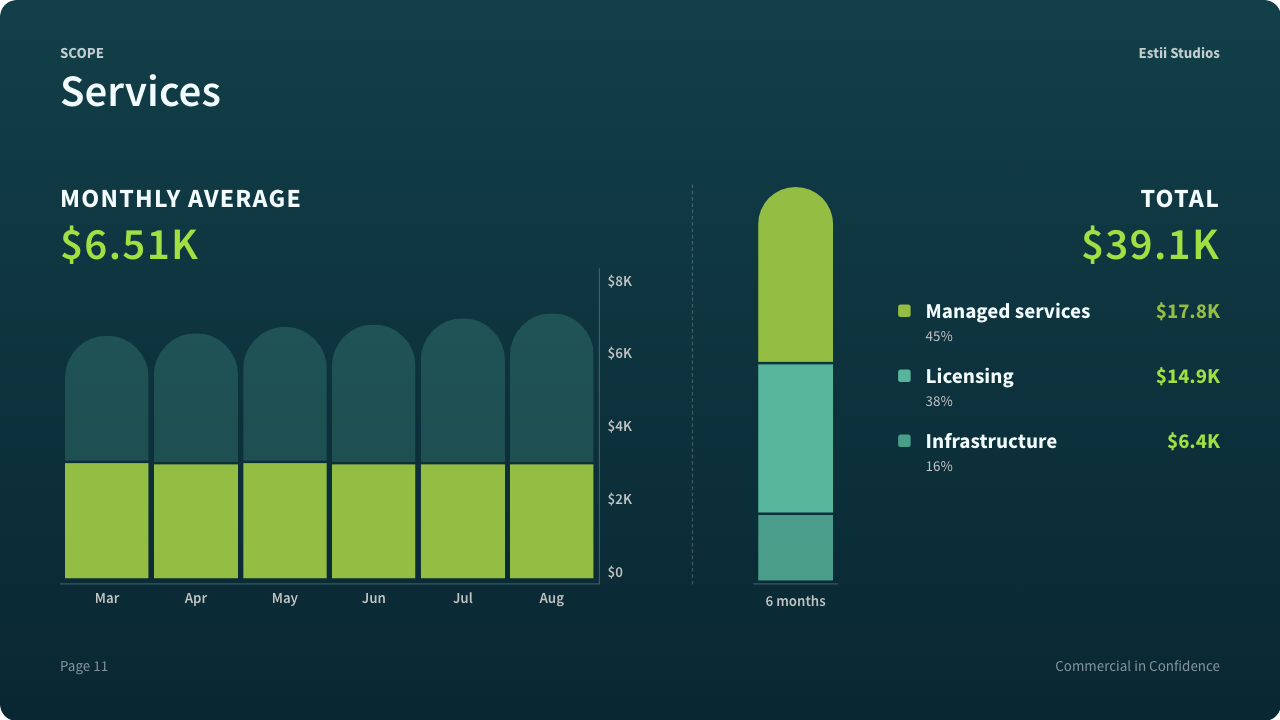This screenshot has height=720, width=1280.
Task: Select the Apr bar in the monthly chart
Action: (196, 456)
